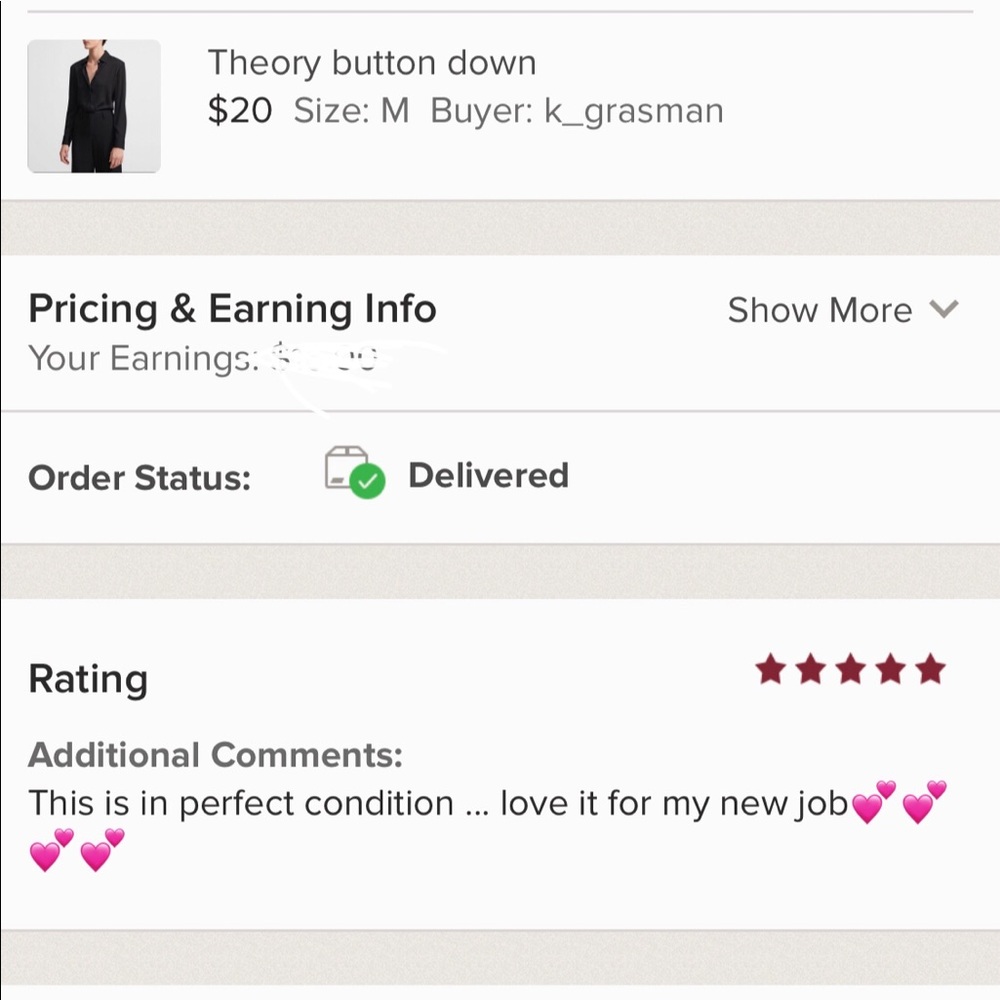Click the Delivered status label

[488, 475]
